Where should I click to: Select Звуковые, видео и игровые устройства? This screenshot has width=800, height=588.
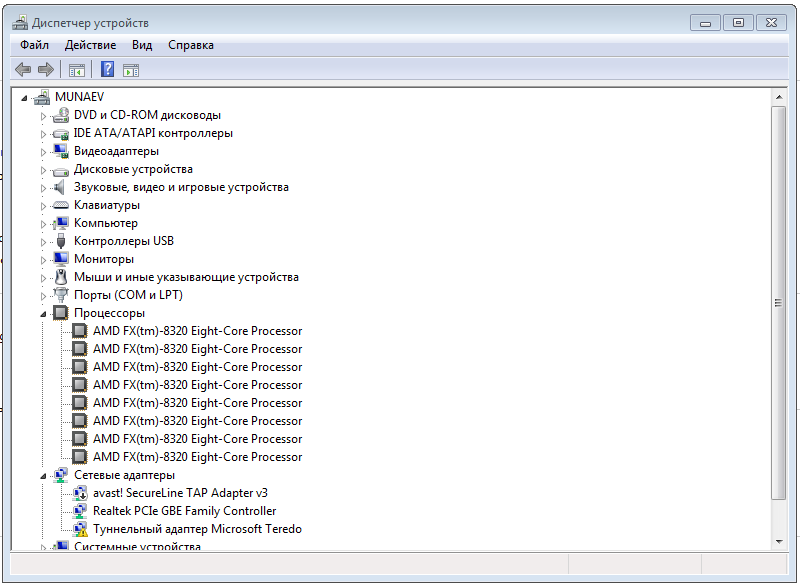pos(181,187)
